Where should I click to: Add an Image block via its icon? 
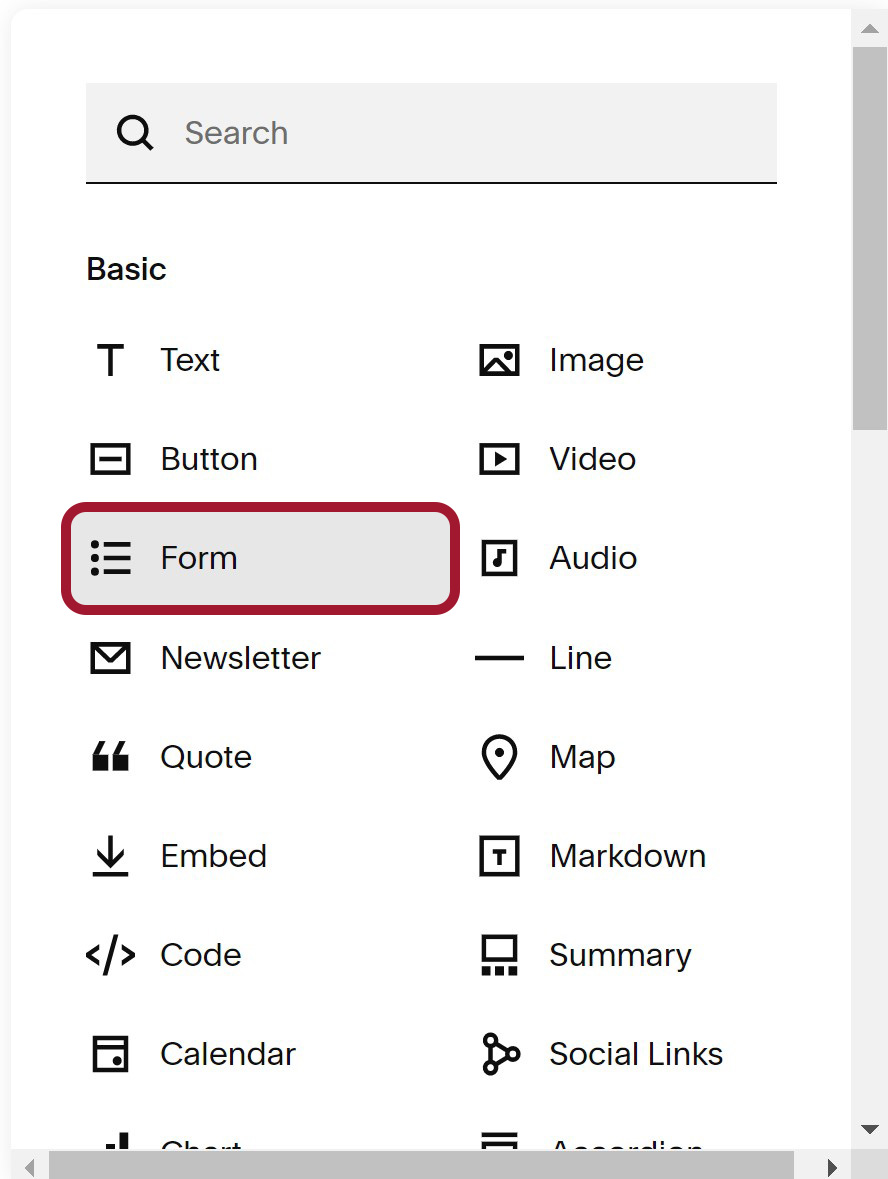[x=499, y=359]
